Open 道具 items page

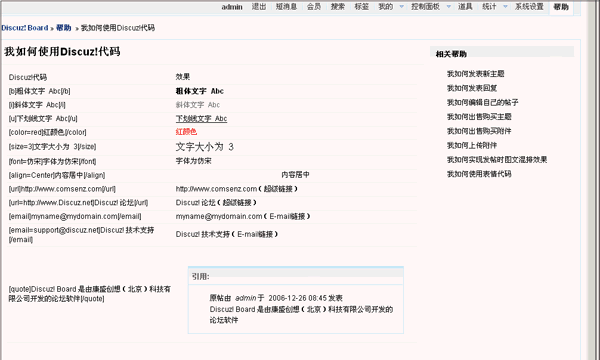pyautogui.click(x=465, y=7)
